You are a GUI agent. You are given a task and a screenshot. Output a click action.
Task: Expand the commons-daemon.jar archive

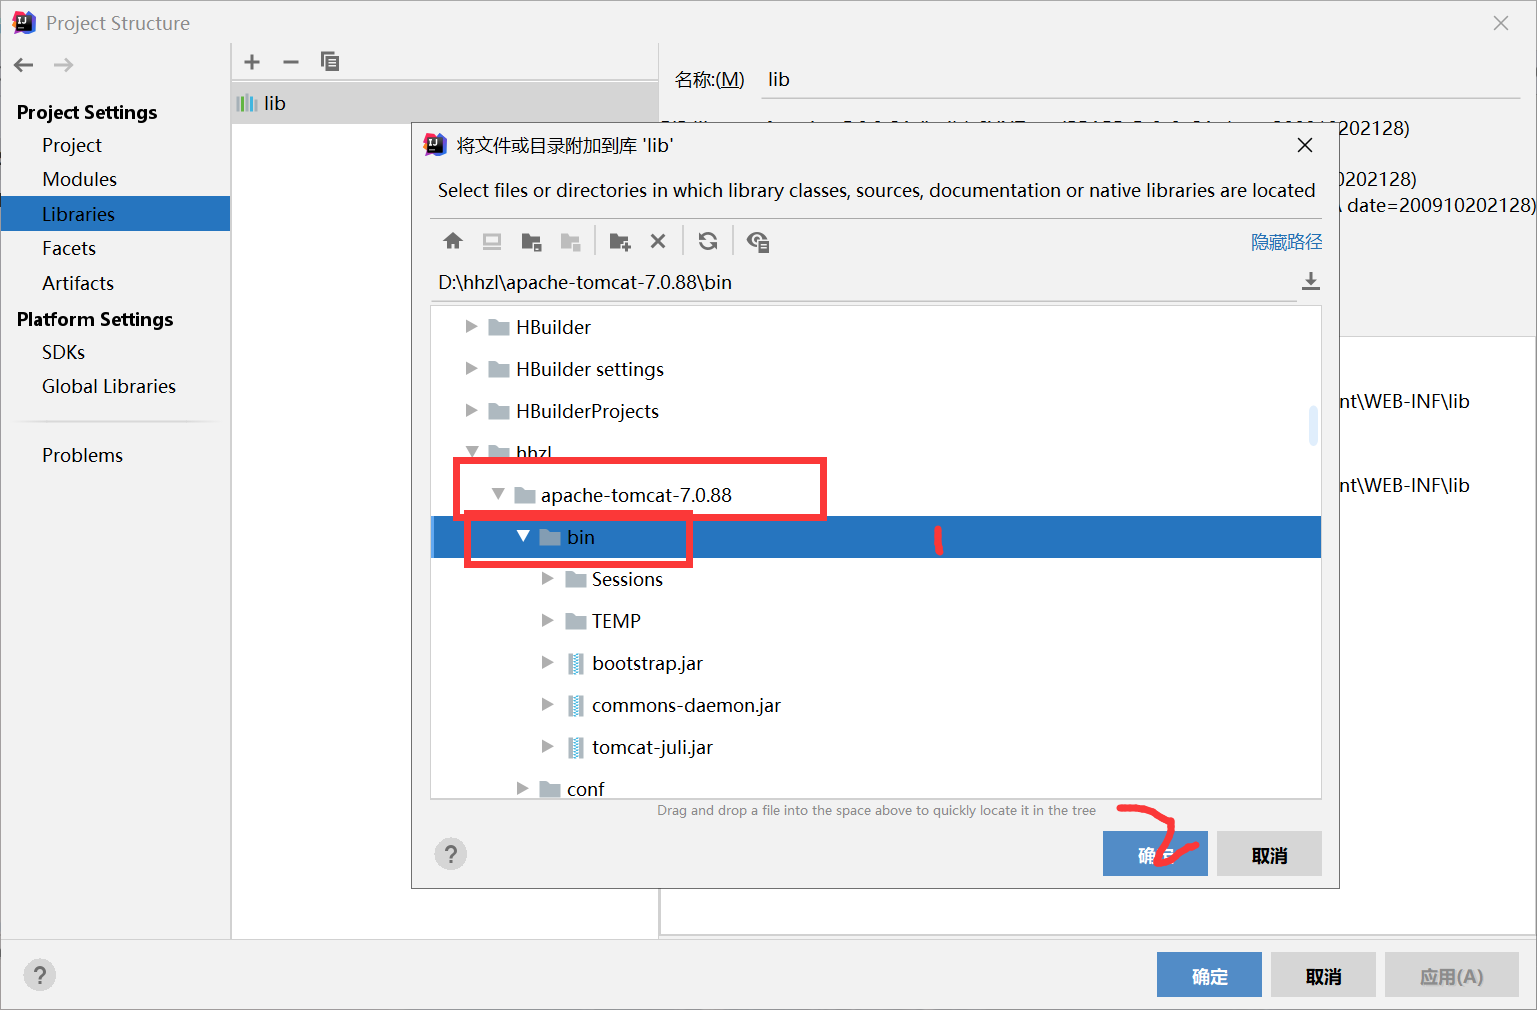pyautogui.click(x=547, y=705)
